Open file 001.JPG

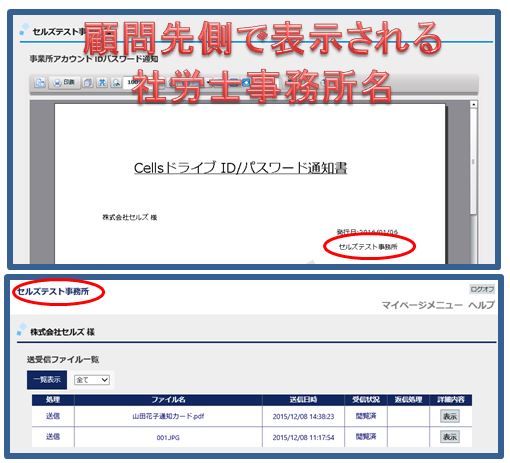pos(168,437)
